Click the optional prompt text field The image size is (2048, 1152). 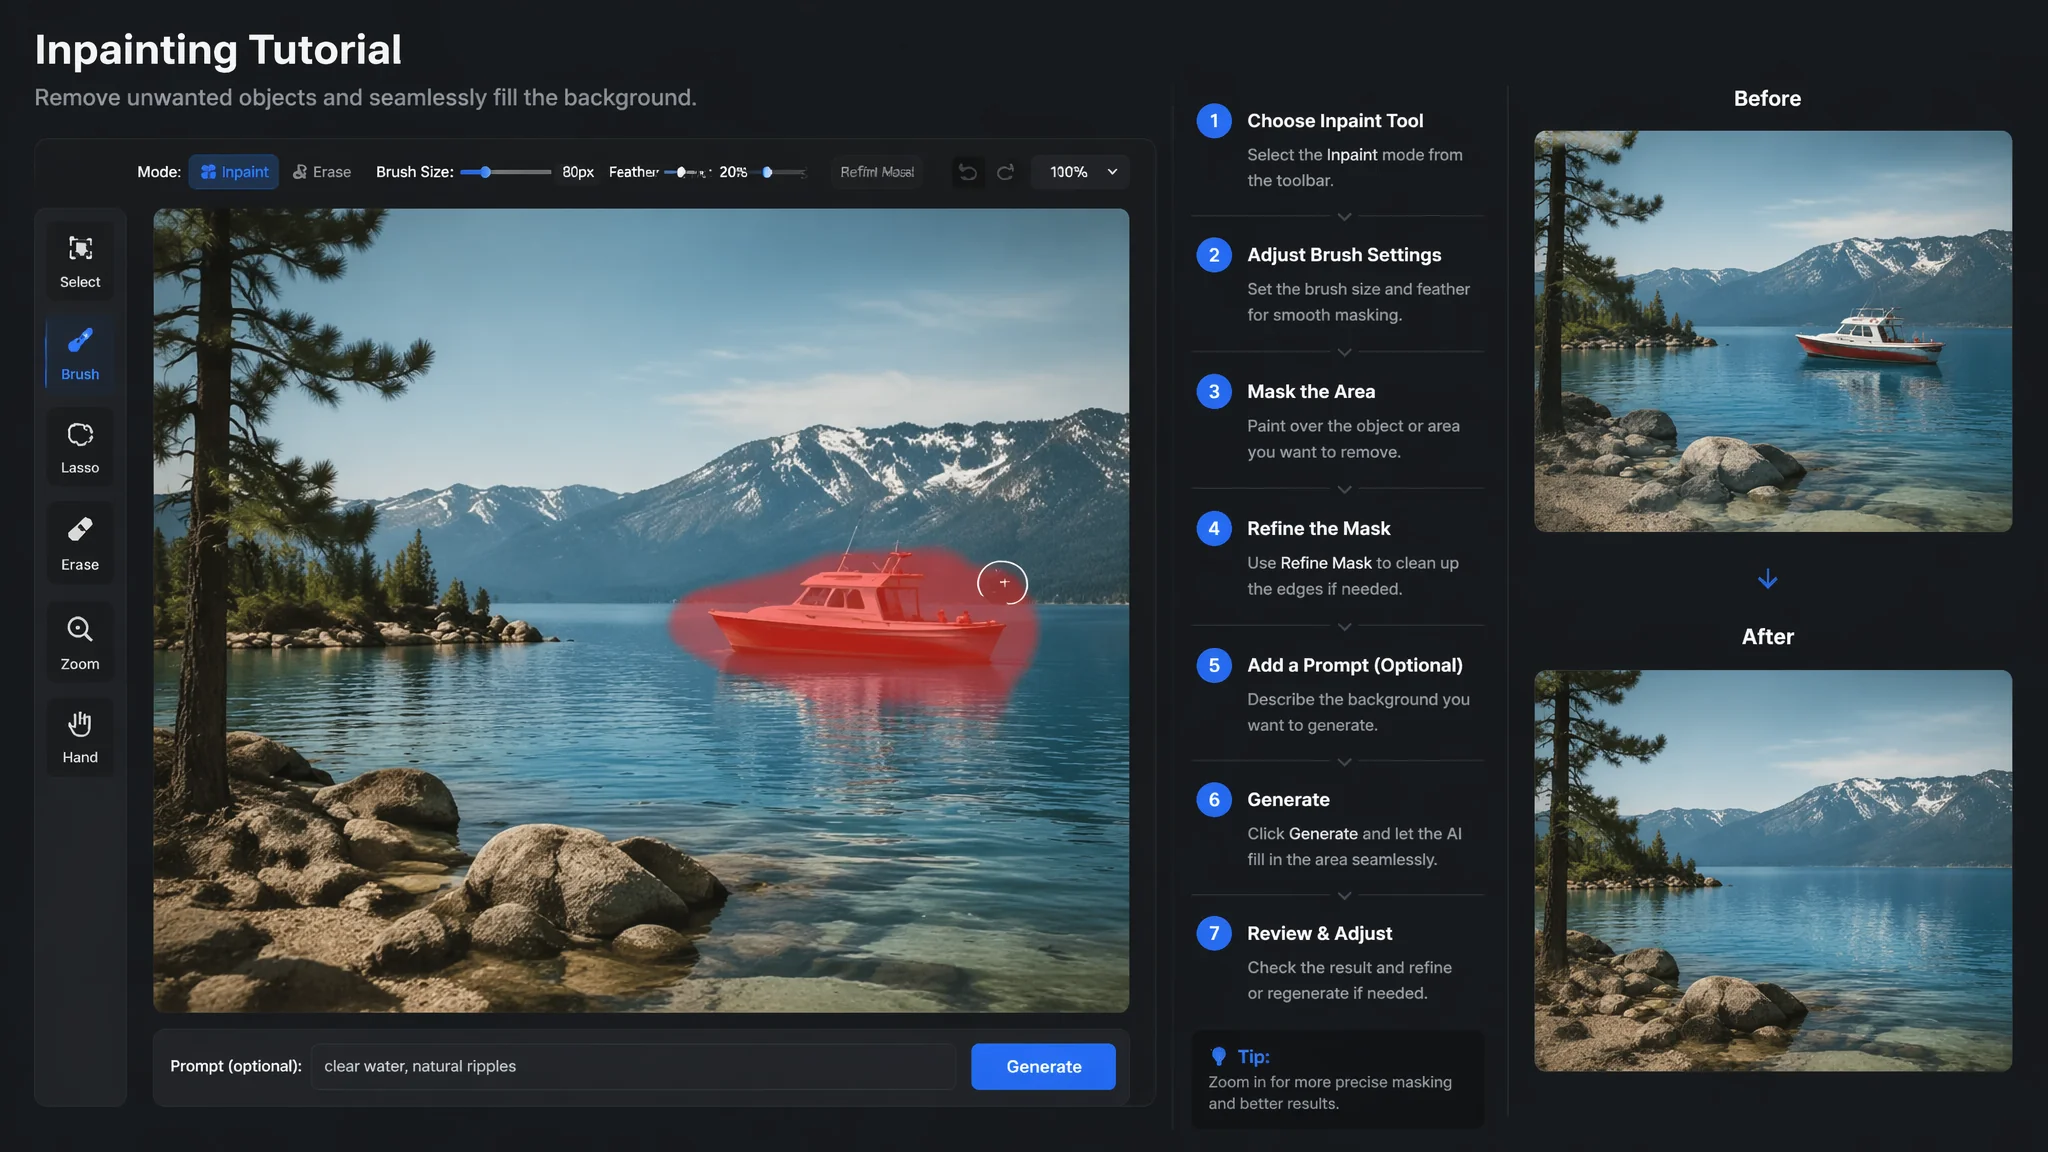[633, 1066]
